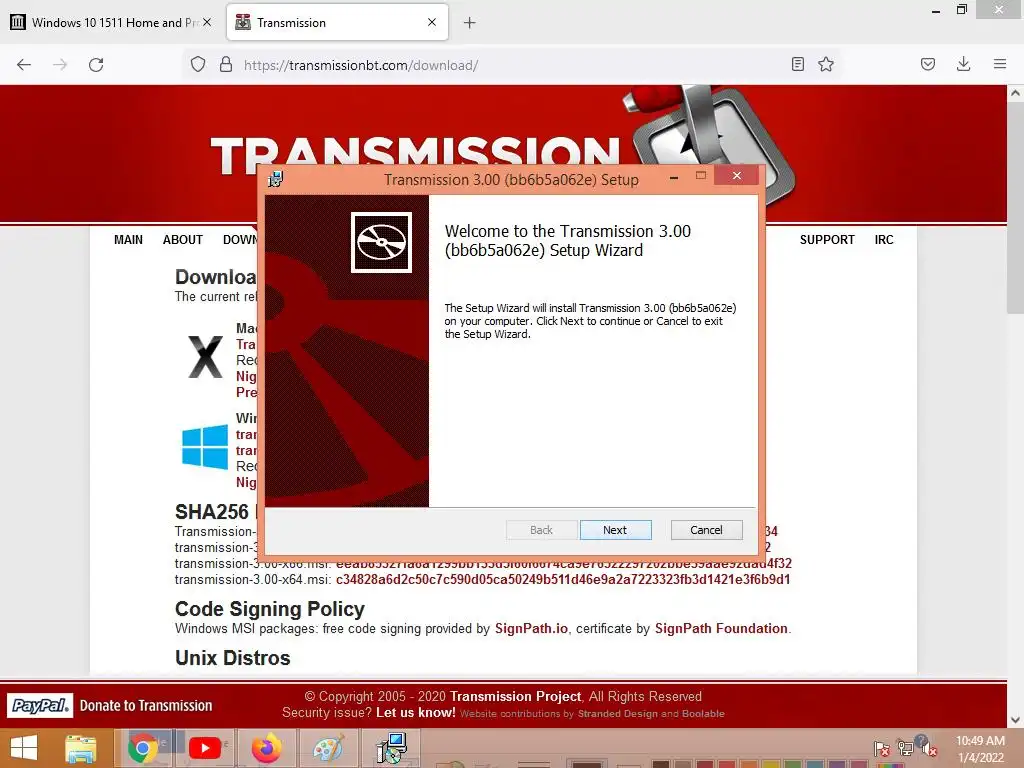Open Chrome from the taskbar
The height and width of the screenshot is (768, 1024).
[x=142, y=749]
